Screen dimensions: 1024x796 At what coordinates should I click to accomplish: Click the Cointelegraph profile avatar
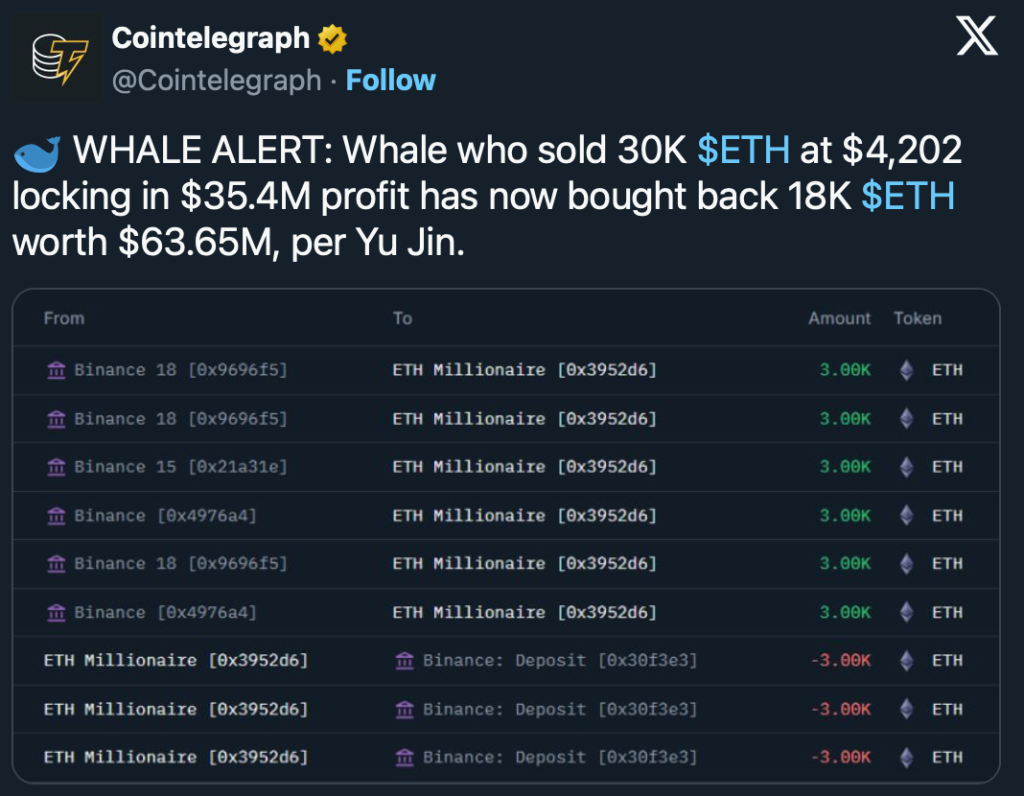click(56, 58)
